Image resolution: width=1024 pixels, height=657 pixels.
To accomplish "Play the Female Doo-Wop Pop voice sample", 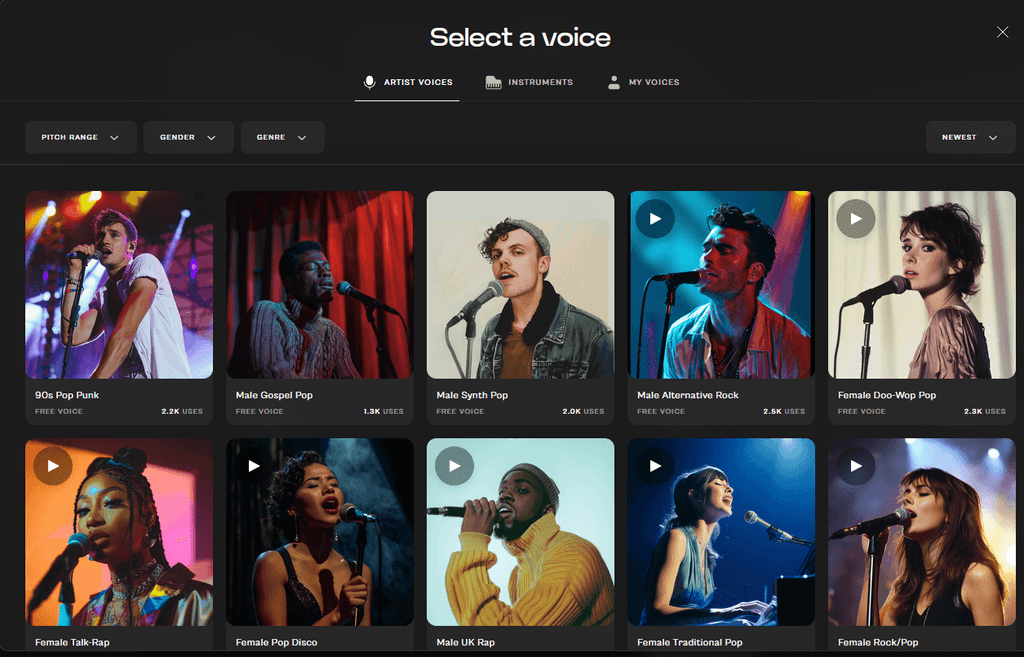I will coord(855,218).
